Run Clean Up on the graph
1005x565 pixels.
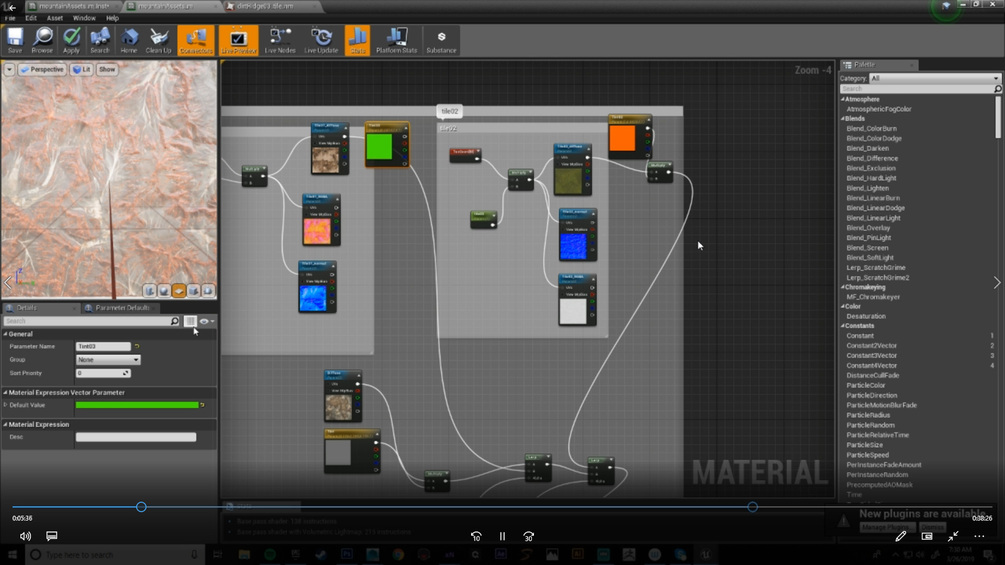click(x=158, y=40)
